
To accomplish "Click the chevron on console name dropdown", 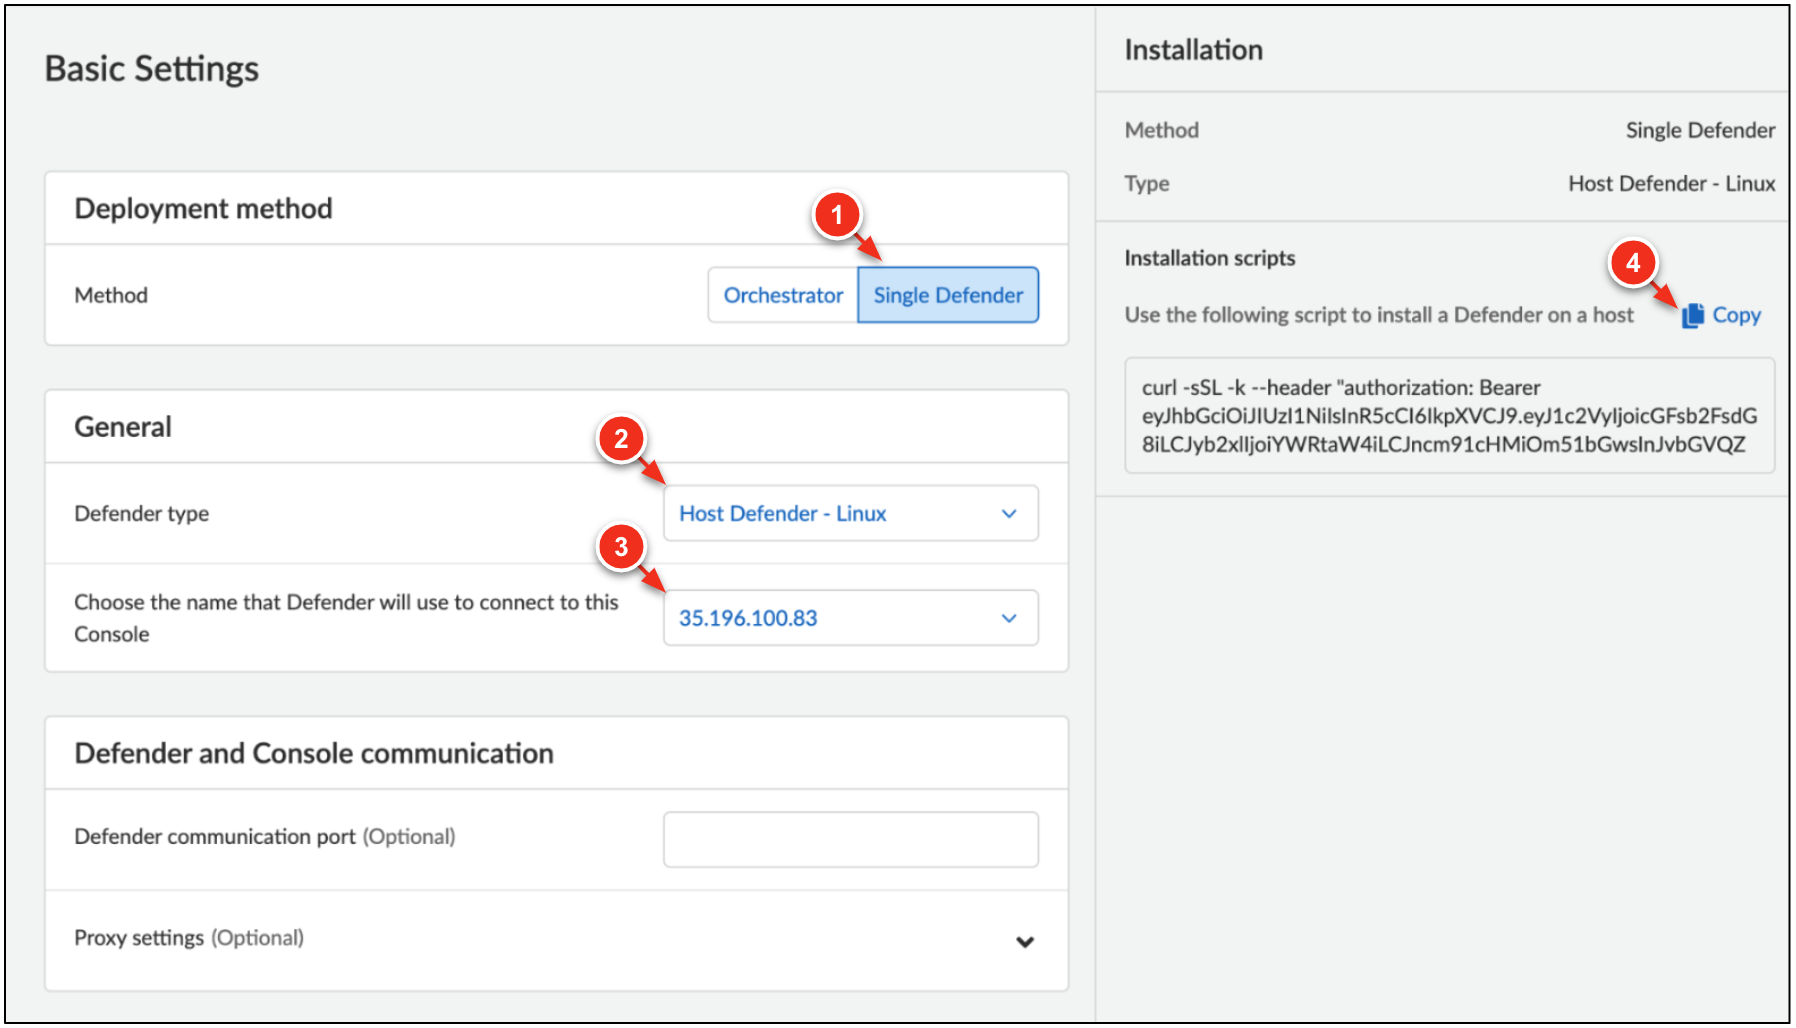I will [x=1008, y=618].
